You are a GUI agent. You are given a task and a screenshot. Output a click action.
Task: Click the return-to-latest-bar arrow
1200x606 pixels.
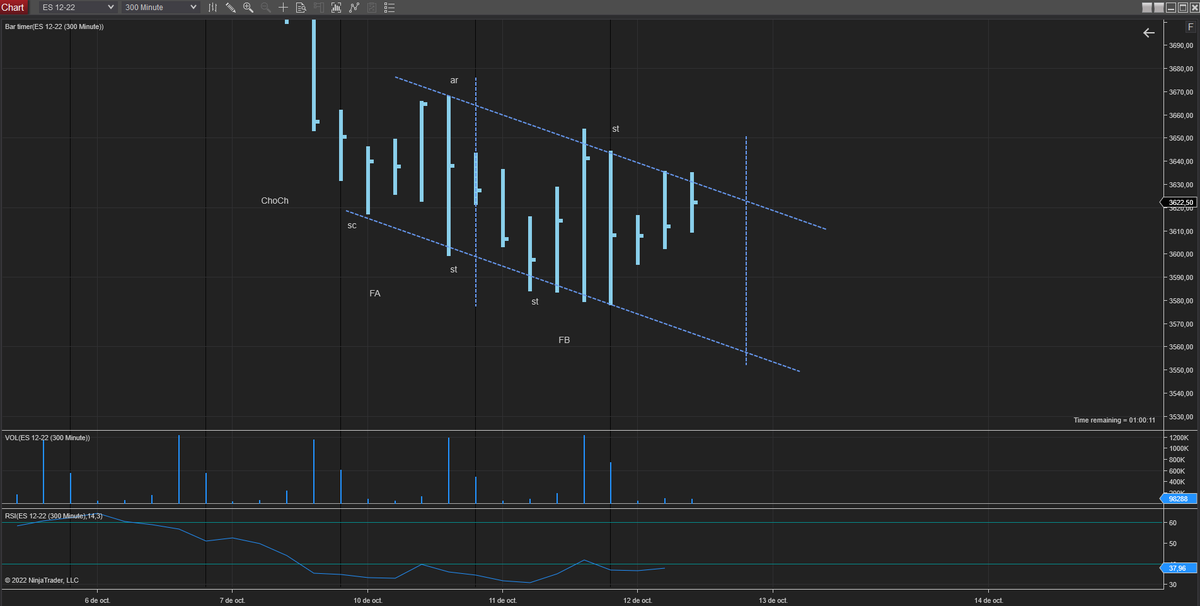1149,33
